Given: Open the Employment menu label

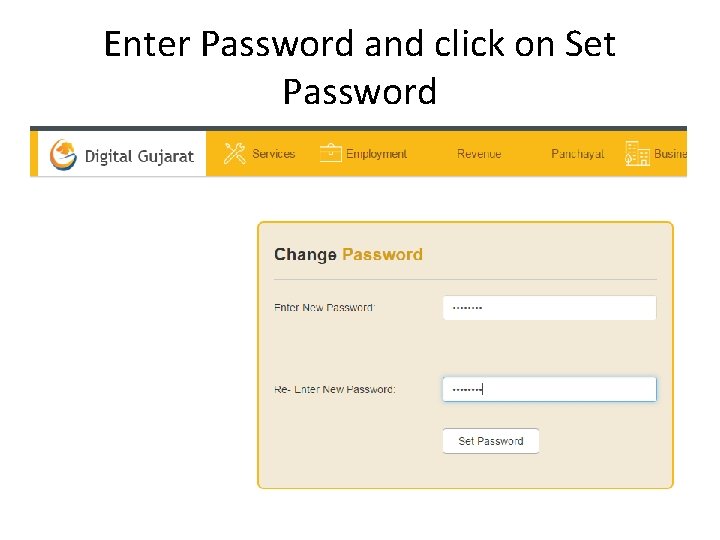Looking at the screenshot, I should pos(377,154).
